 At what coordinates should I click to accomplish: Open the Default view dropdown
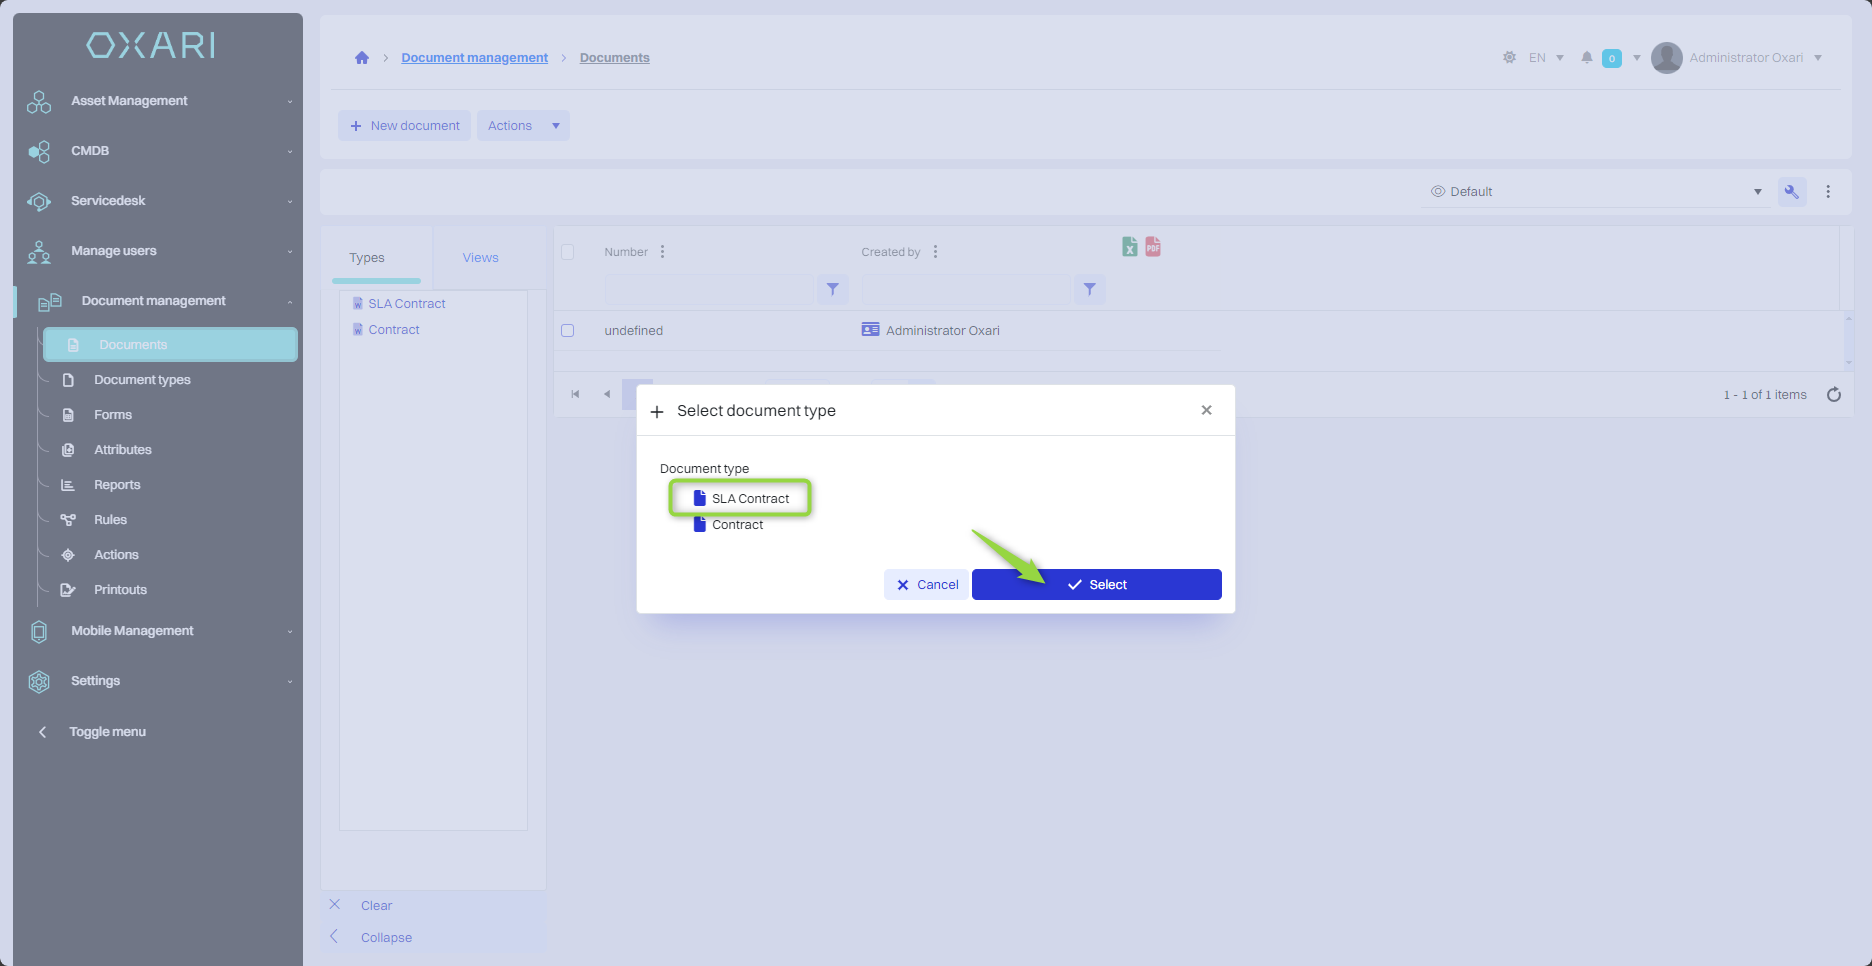click(1596, 192)
